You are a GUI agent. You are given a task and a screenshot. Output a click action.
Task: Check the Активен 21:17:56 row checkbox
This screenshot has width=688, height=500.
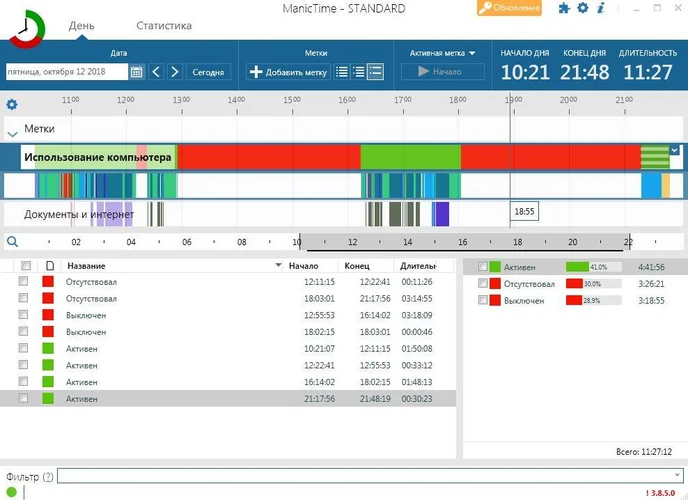tap(23, 398)
